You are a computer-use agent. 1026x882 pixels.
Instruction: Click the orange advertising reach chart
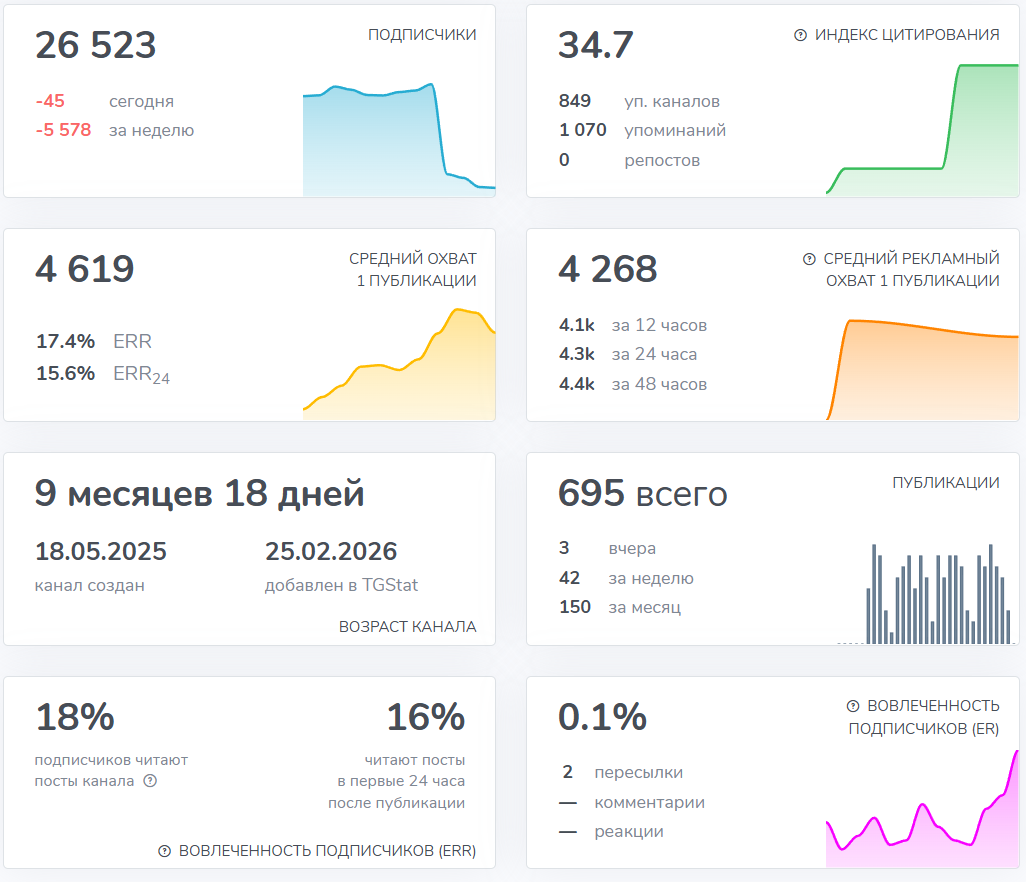921,368
